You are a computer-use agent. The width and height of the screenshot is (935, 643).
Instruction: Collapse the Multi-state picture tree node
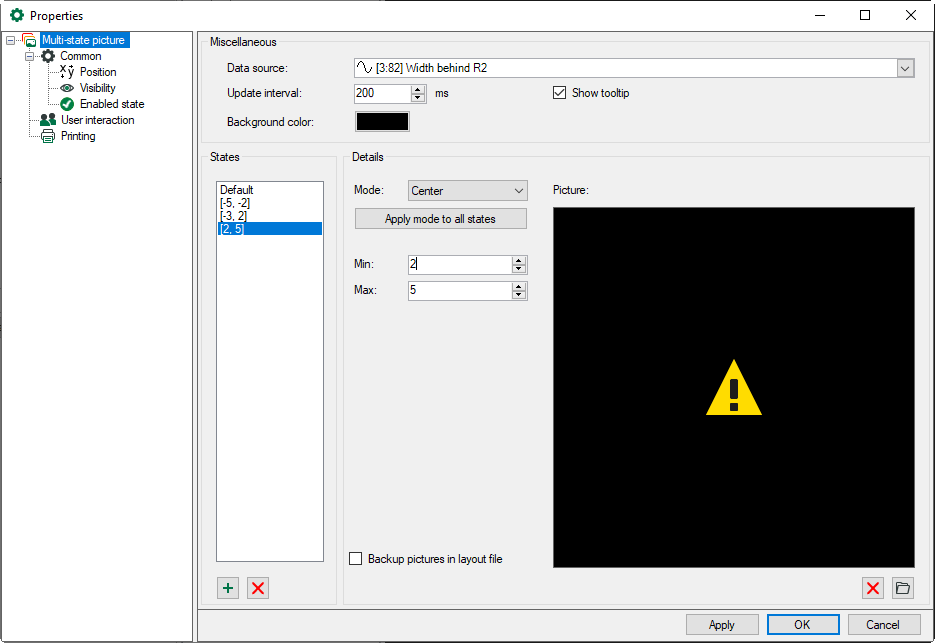pos(10,41)
